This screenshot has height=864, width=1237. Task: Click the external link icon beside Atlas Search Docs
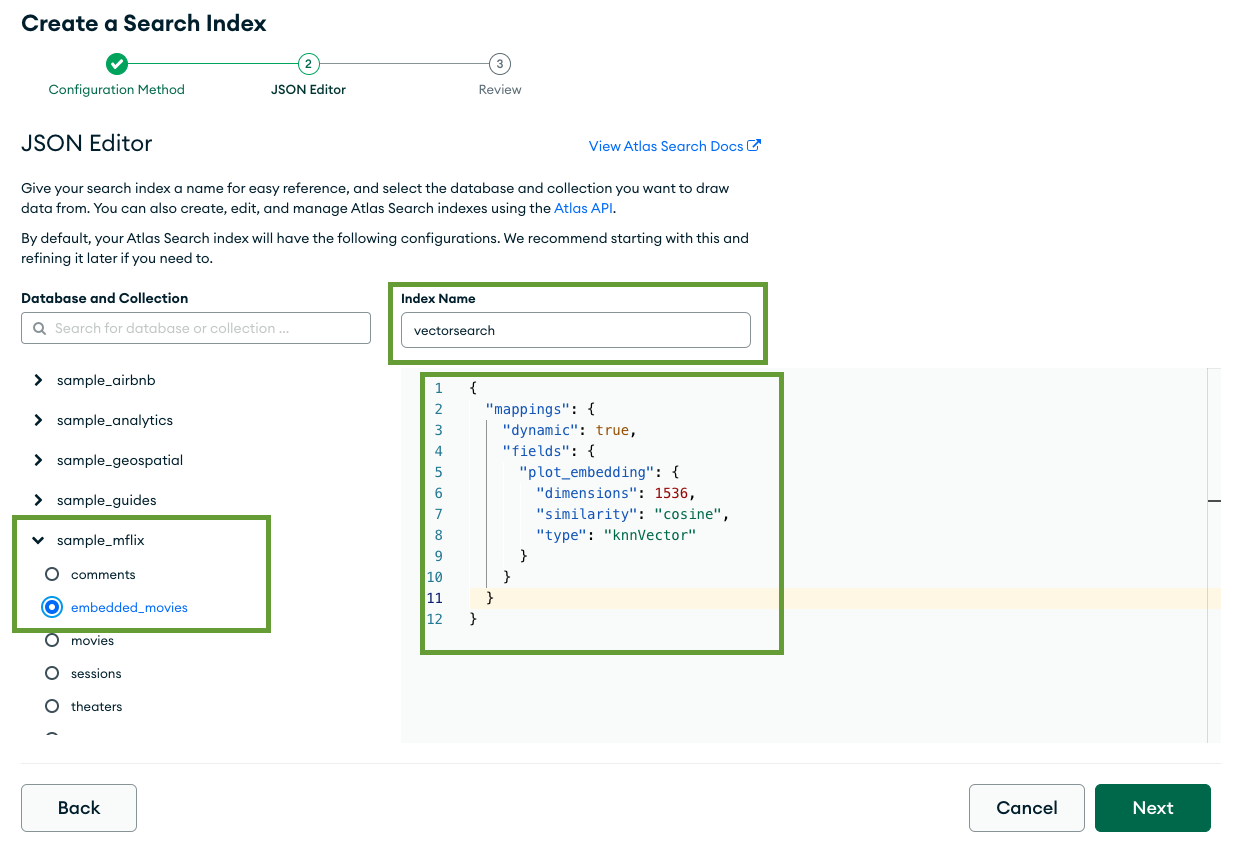[754, 145]
